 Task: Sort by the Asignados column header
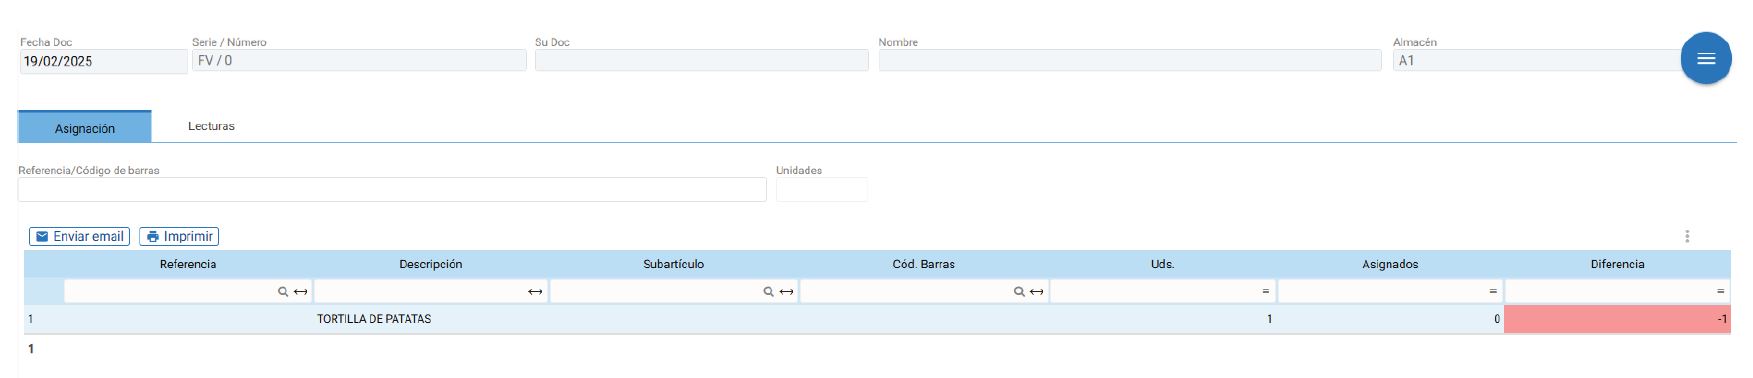[x=1391, y=264]
